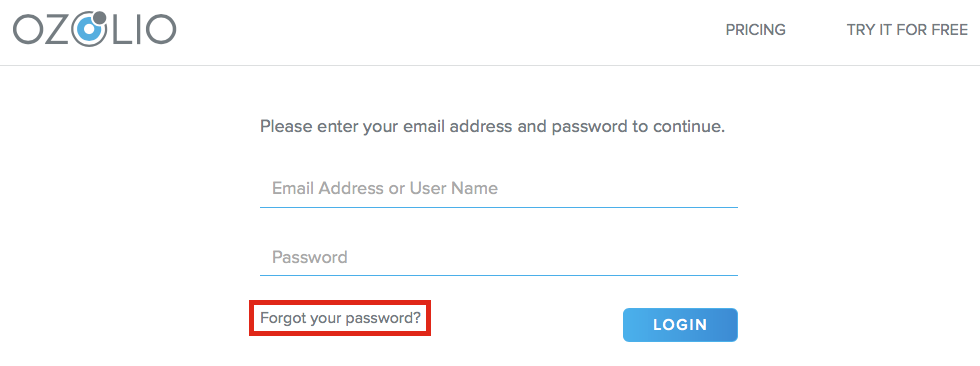
Task: Click the blue underline of the email field
Action: [x=499, y=207]
